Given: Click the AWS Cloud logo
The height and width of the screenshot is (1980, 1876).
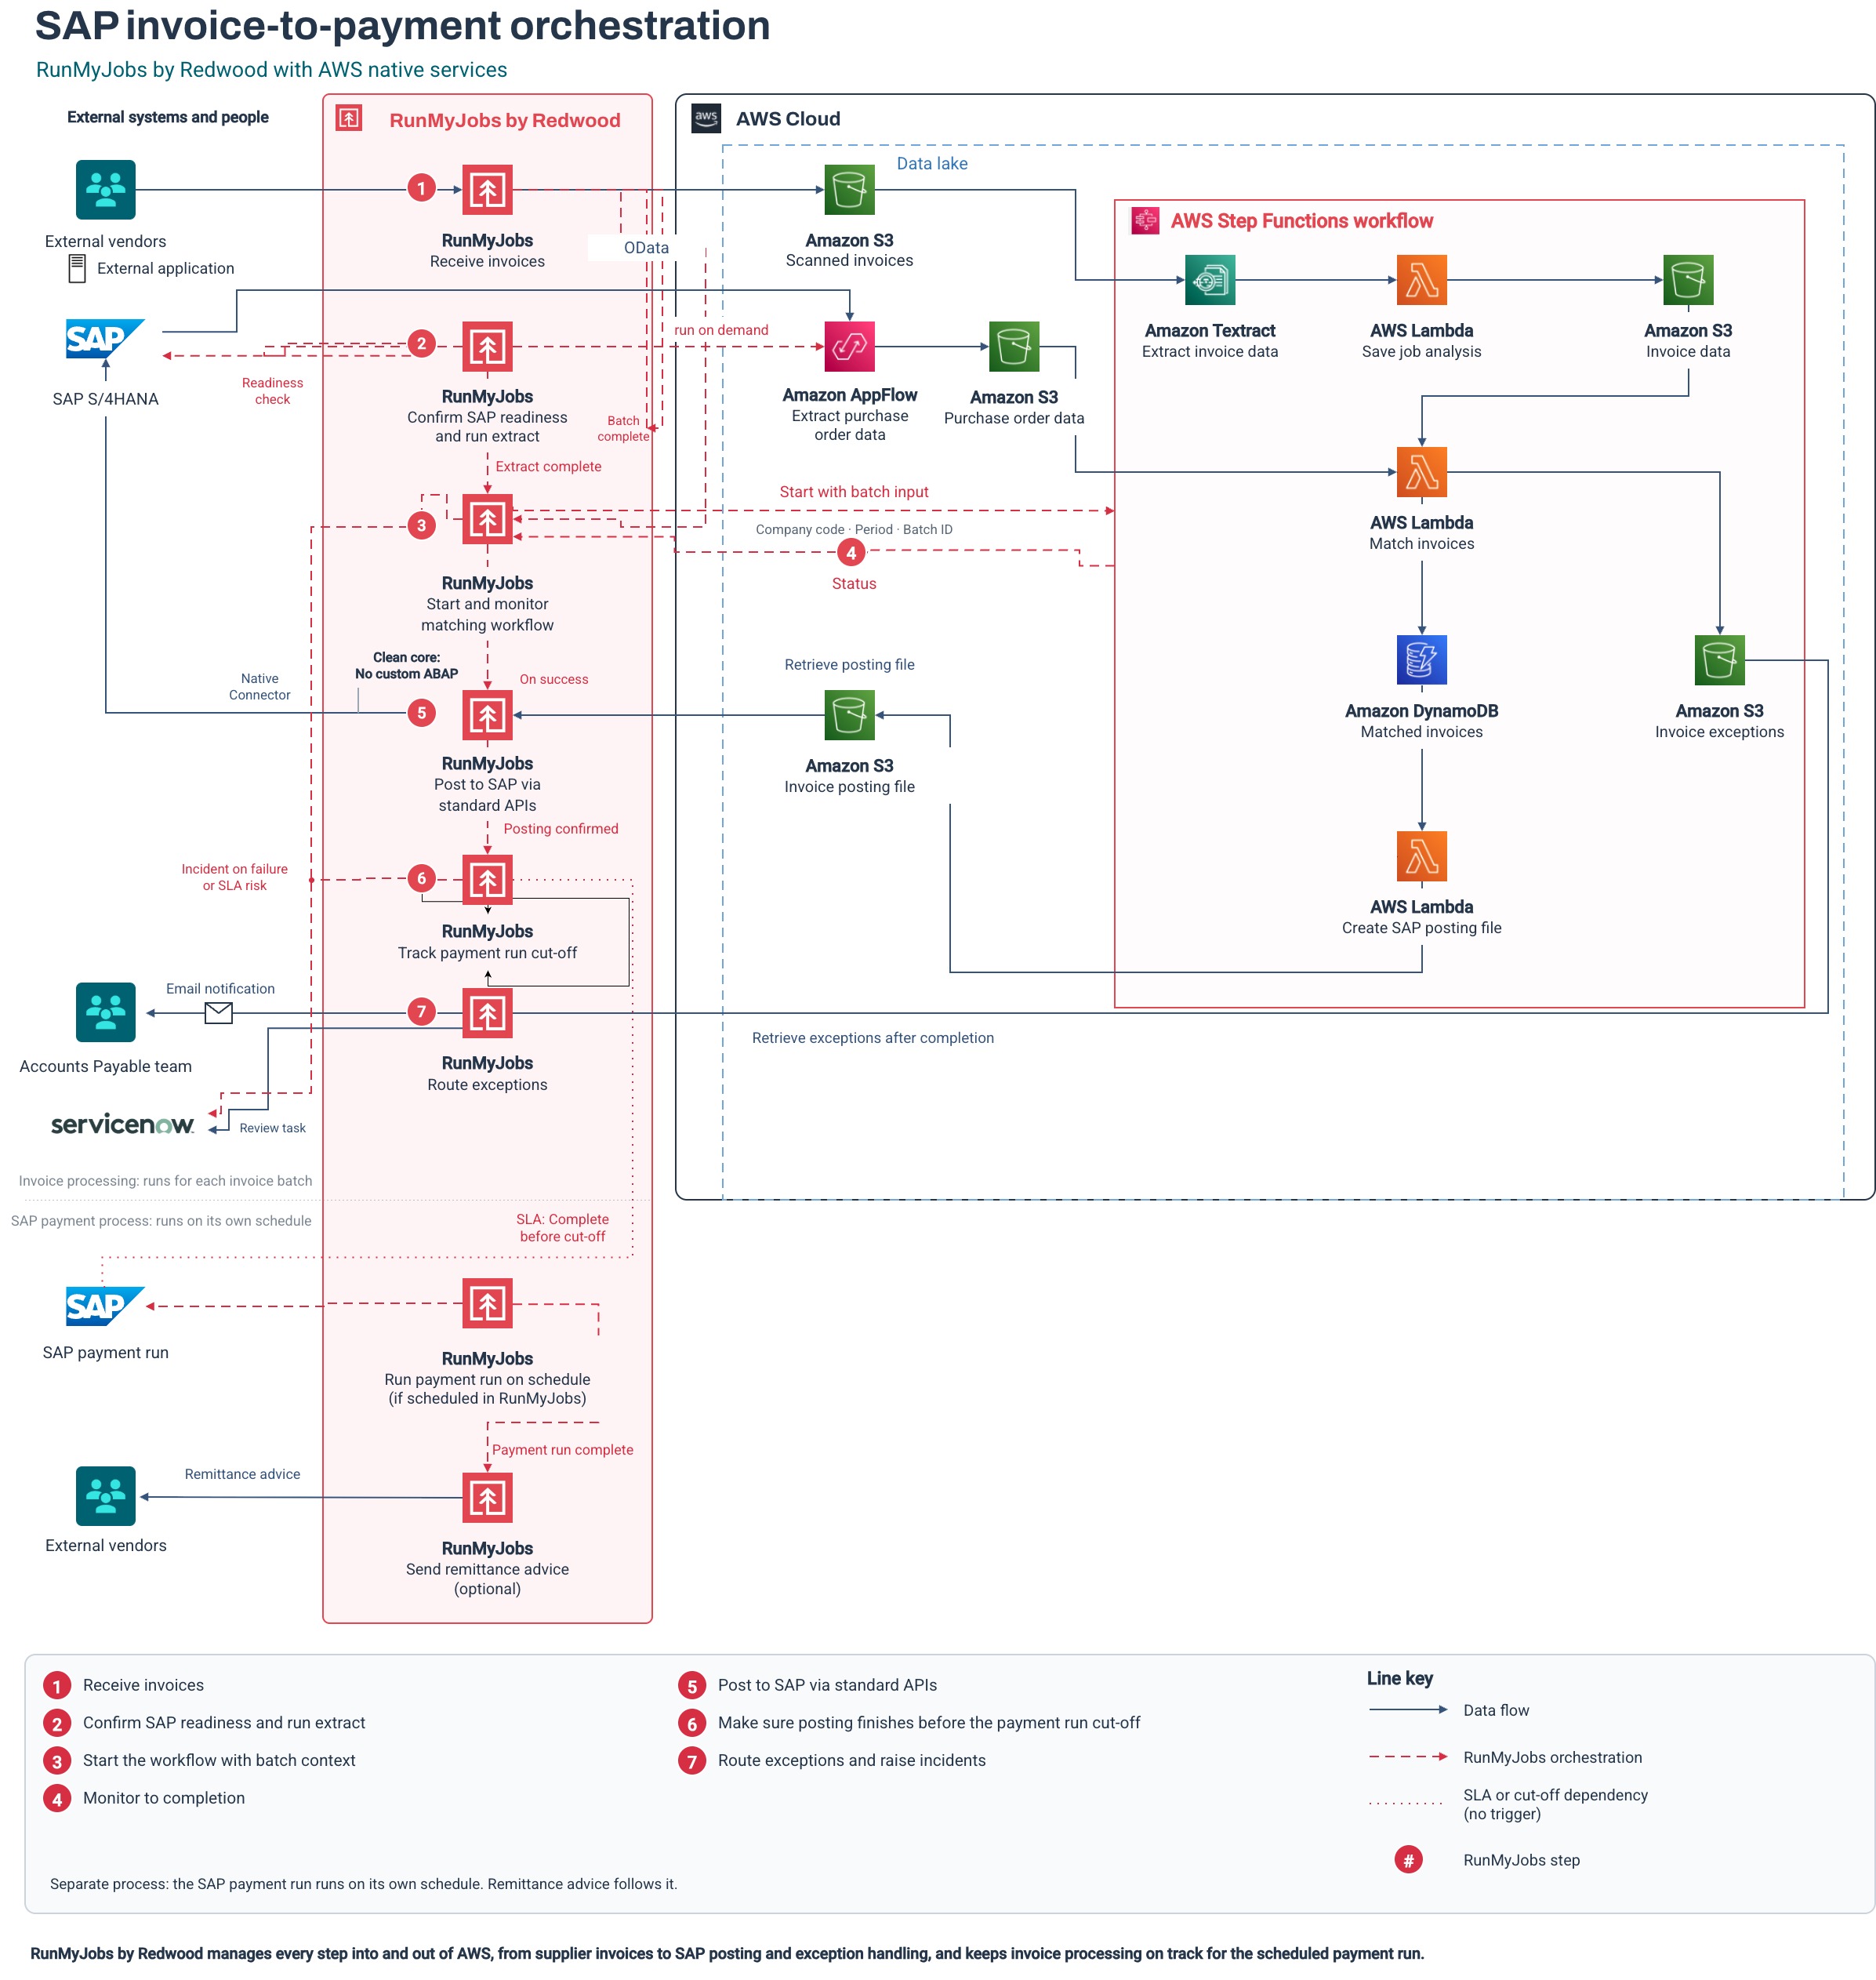Looking at the screenshot, I should [706, 118].
